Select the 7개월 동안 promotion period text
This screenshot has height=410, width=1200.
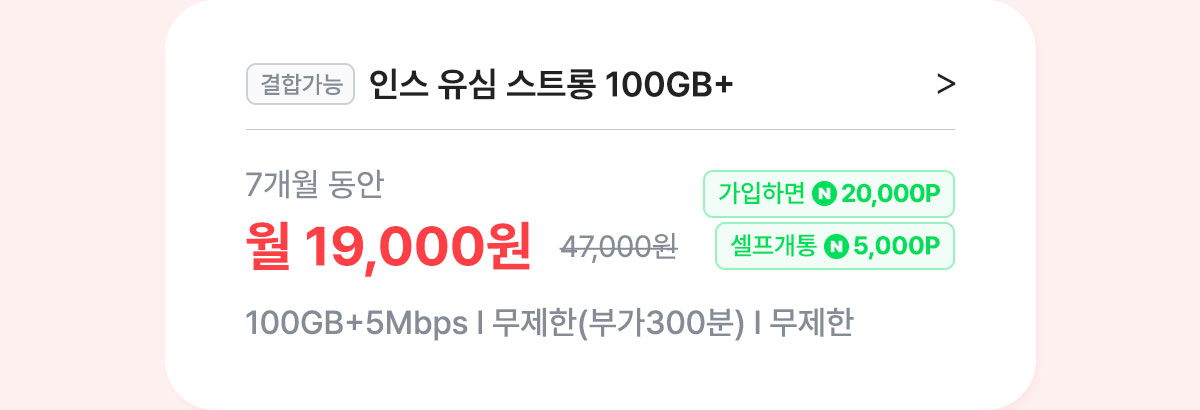(x=315, y=184)
